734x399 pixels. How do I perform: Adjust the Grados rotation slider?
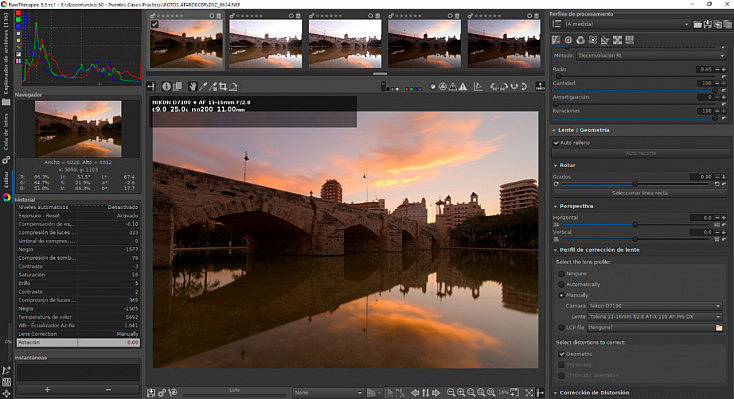635,184
